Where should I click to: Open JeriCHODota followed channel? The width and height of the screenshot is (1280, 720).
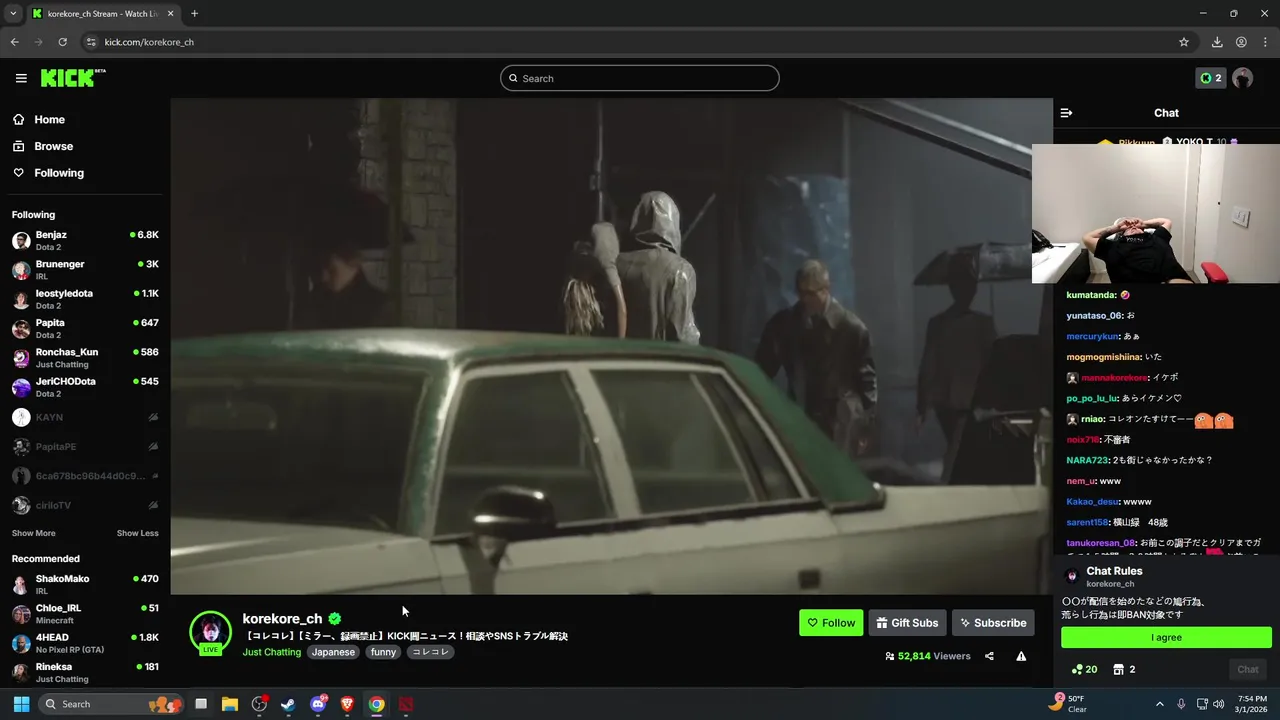click(x=85, y=387)
